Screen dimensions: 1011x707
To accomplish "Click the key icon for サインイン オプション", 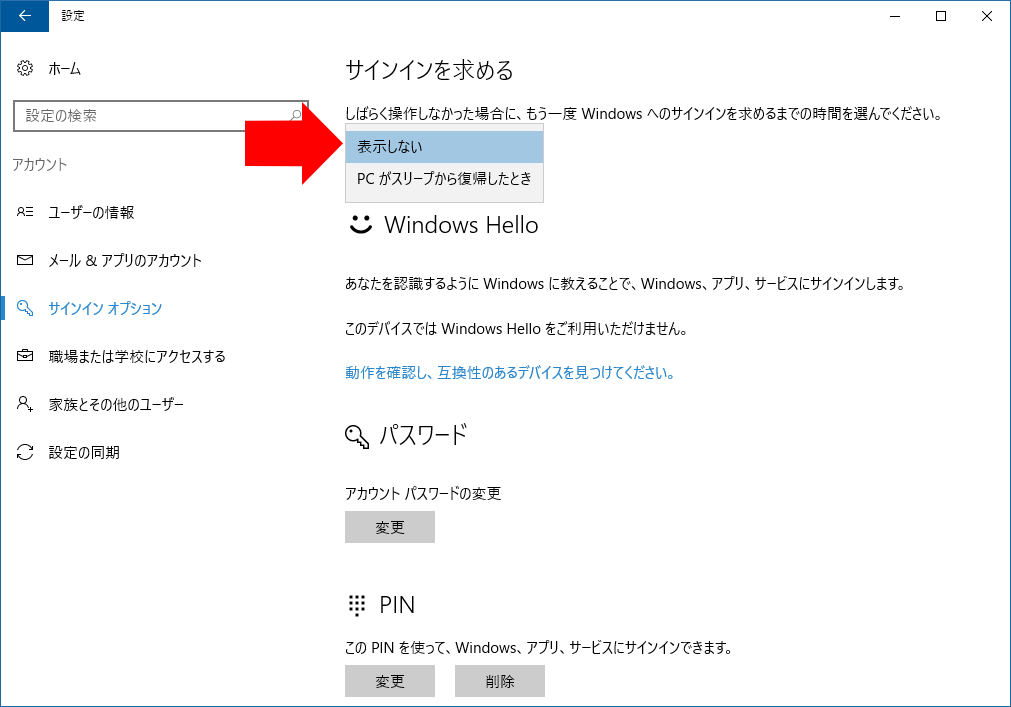I will pos(25,308).
